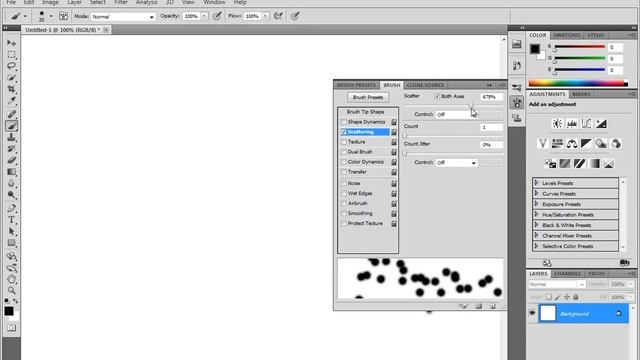This screenshot has width=640, height=360.
Task: Select the Background layer thumbnail
Action: tap(548, 313)
